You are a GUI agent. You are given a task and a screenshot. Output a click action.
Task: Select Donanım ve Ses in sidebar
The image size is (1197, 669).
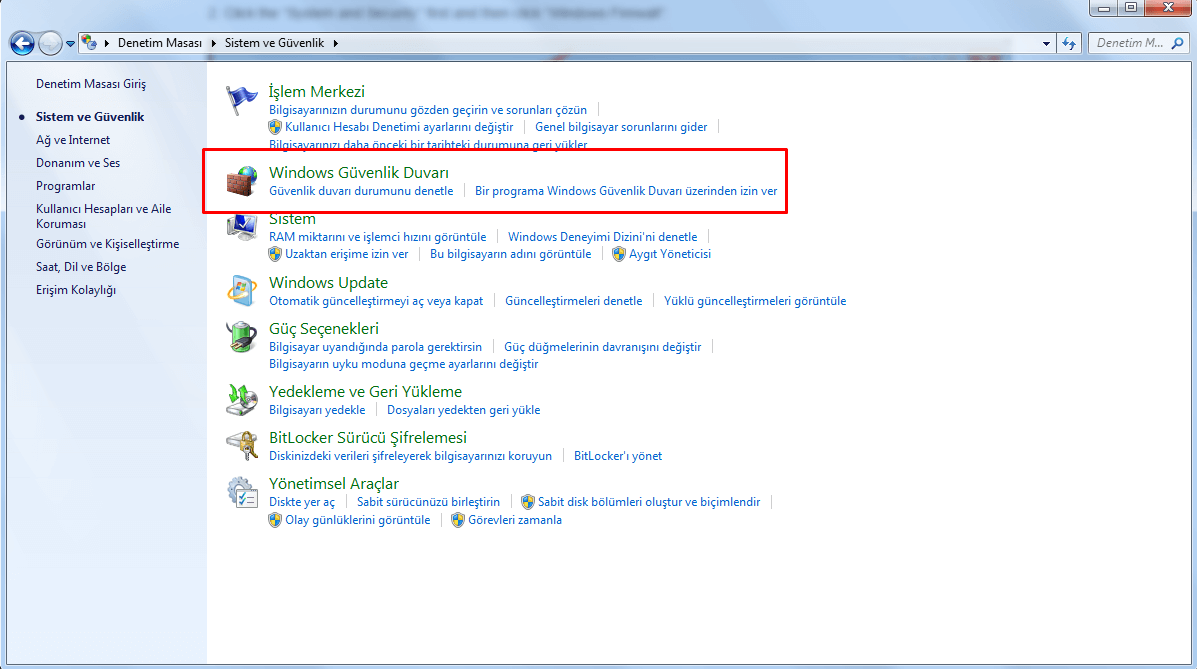click(x=78, y=163)
